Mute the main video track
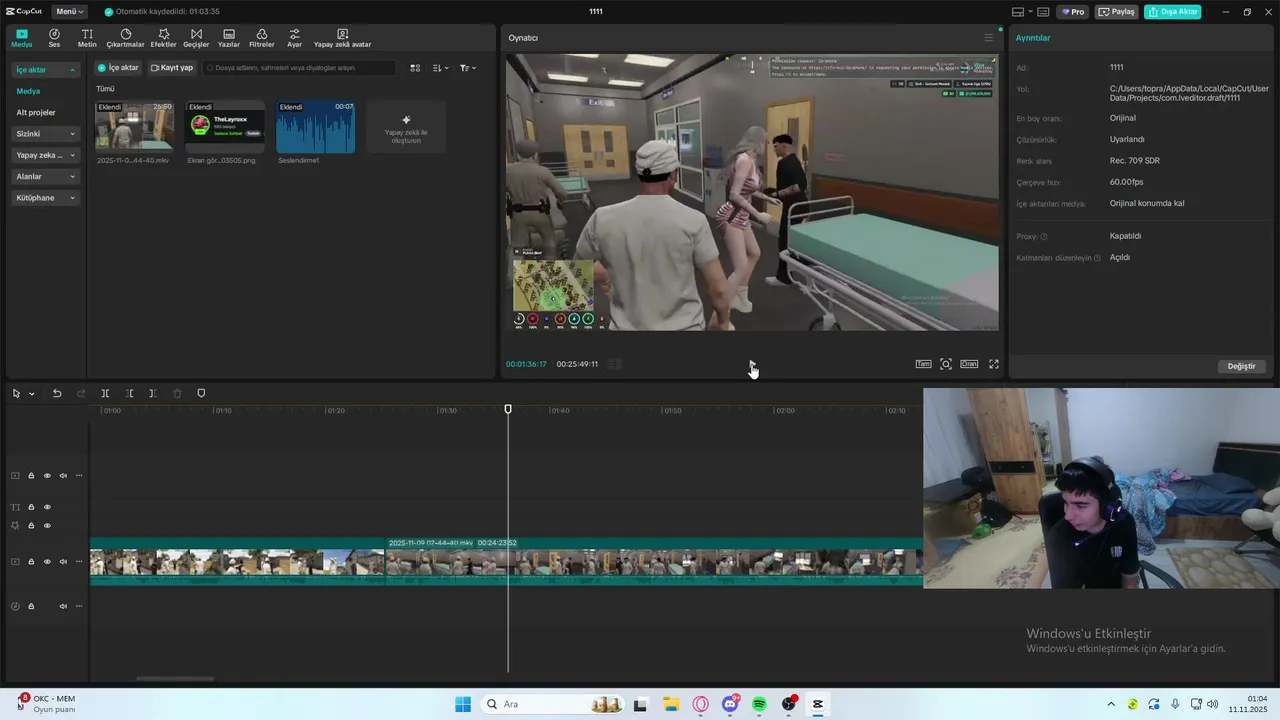This screenshot has height=720, width=1280. [63, 562]
